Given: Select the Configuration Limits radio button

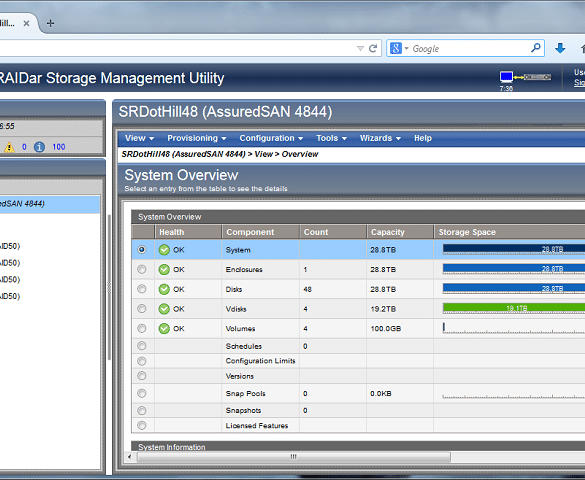Looking at the screenshot, I should pos(142,361).
